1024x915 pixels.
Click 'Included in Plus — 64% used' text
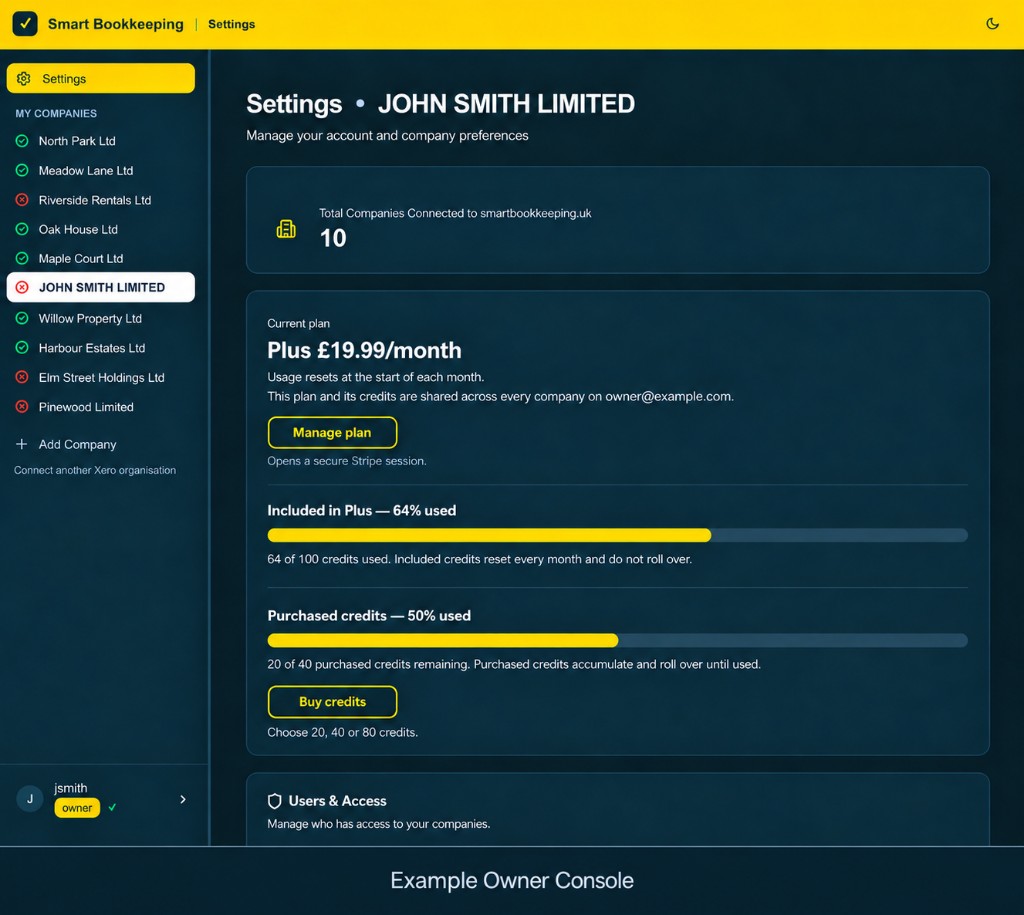pyautogui.click(x=362, y=511)
